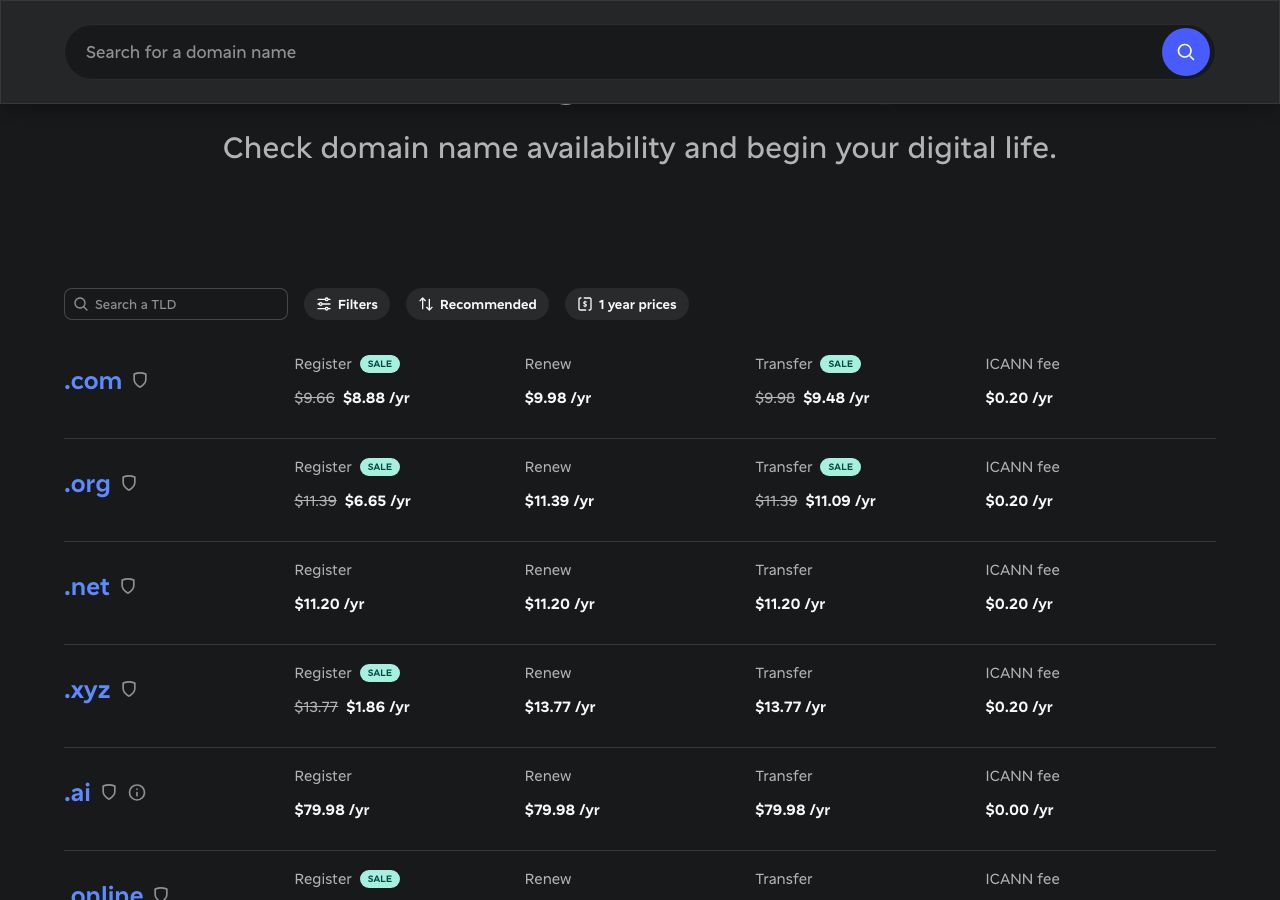Click the $6.65 /yr .org register price
This screenshot has width=1280, height=900.
point(378,501)
